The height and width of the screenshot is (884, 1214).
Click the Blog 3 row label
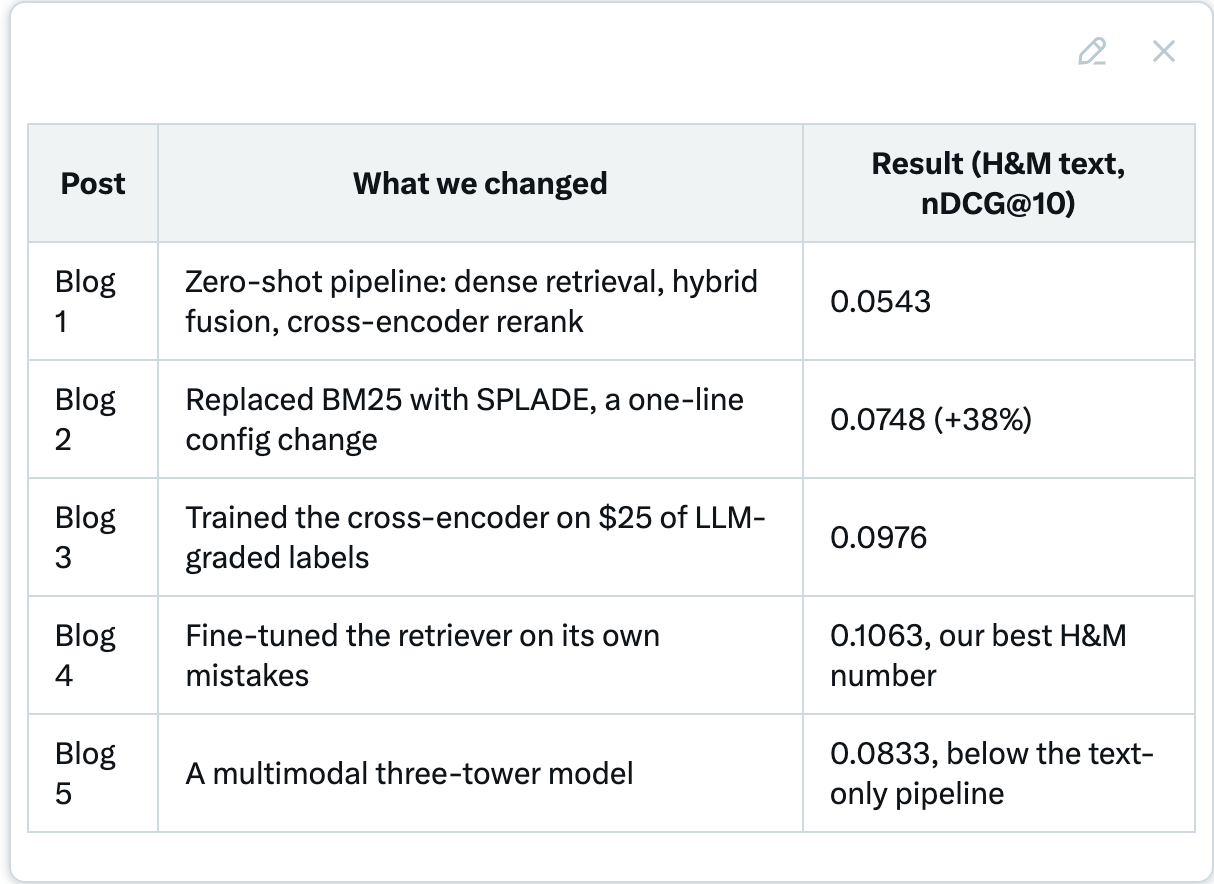pyautogui.click(x=93, y=537)
